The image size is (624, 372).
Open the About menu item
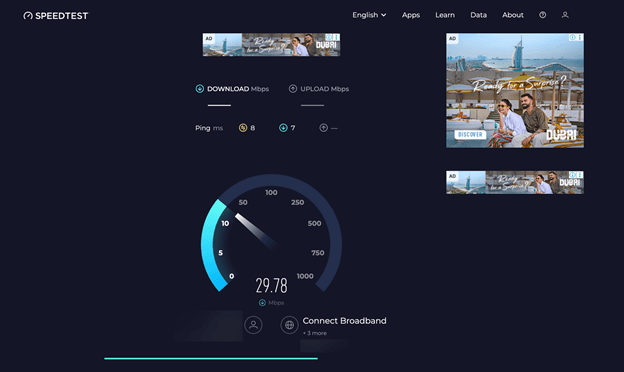[x=513, y=15]
